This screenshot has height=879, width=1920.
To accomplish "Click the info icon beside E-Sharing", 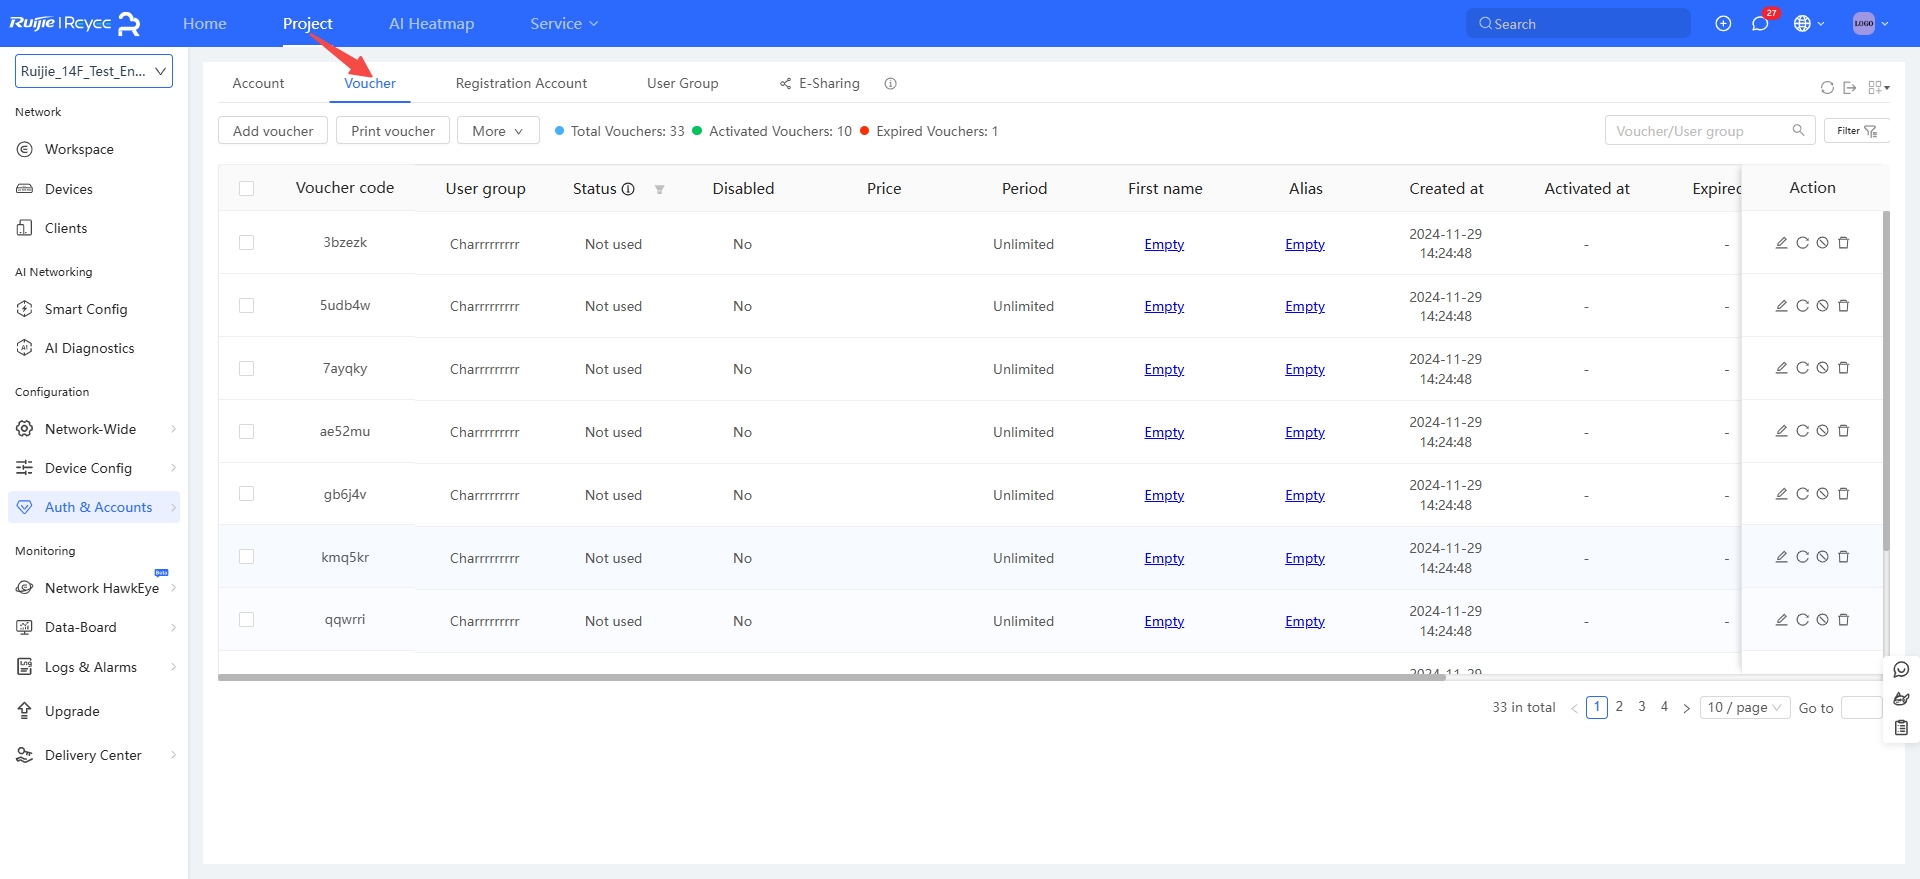I will 890,84.
